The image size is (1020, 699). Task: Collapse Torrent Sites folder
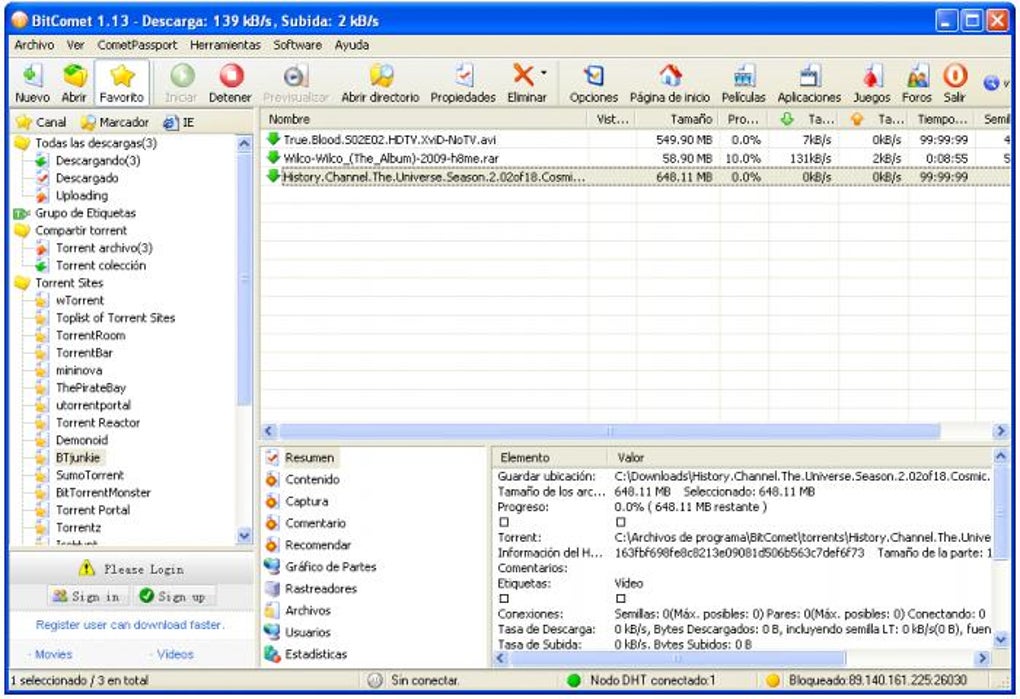pyautogui.click(x=22, y=284)
